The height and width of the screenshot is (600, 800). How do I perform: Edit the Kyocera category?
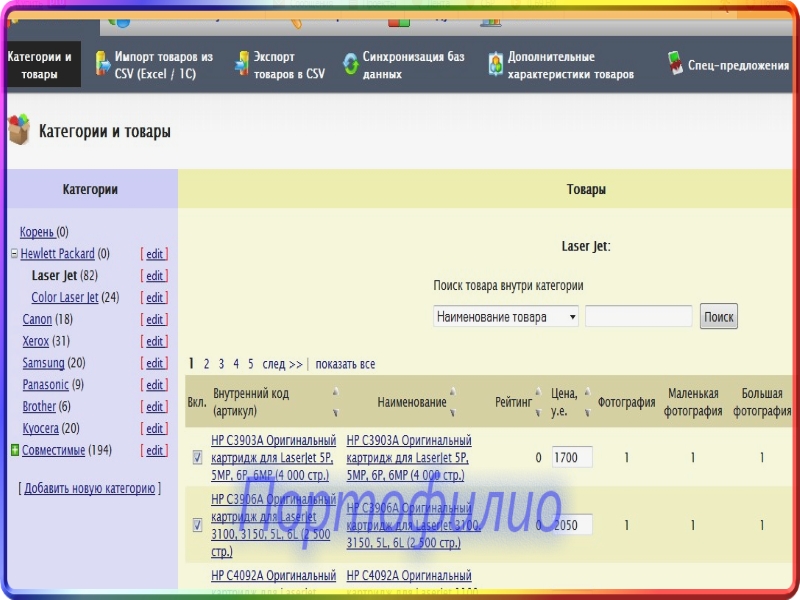[x=155, y=429]
